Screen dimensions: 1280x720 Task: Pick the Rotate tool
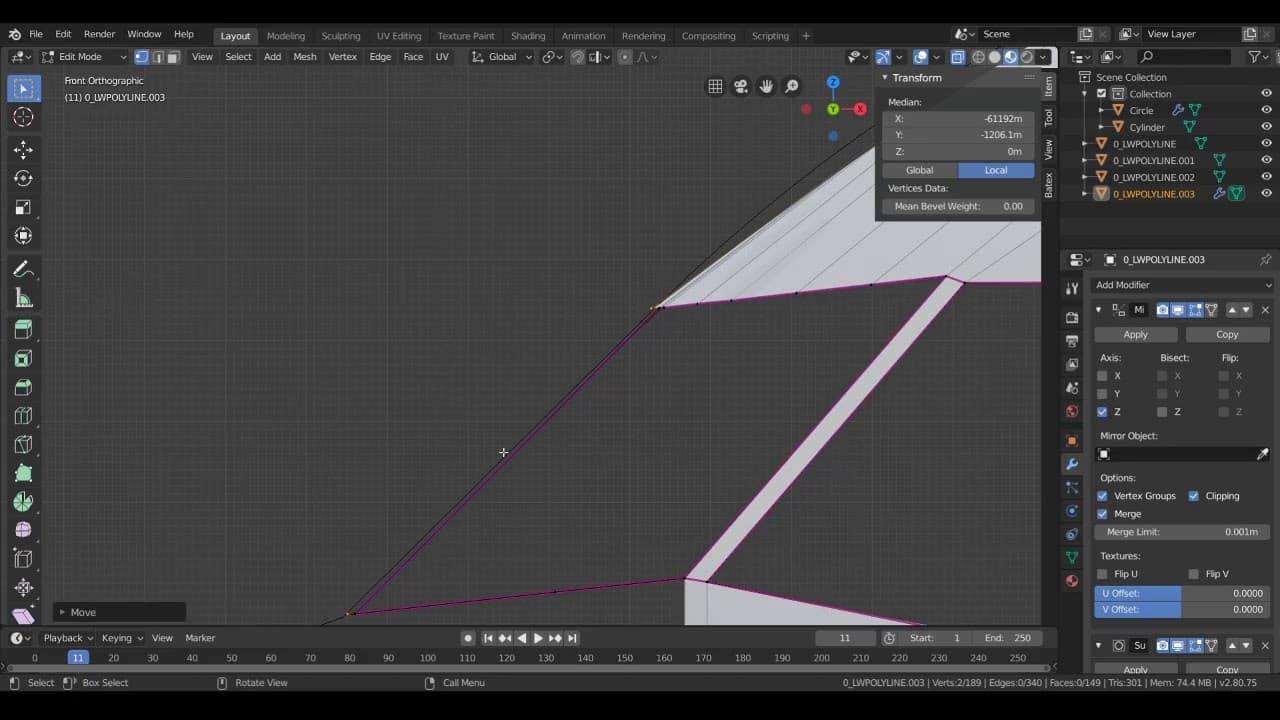click(23, 178)
